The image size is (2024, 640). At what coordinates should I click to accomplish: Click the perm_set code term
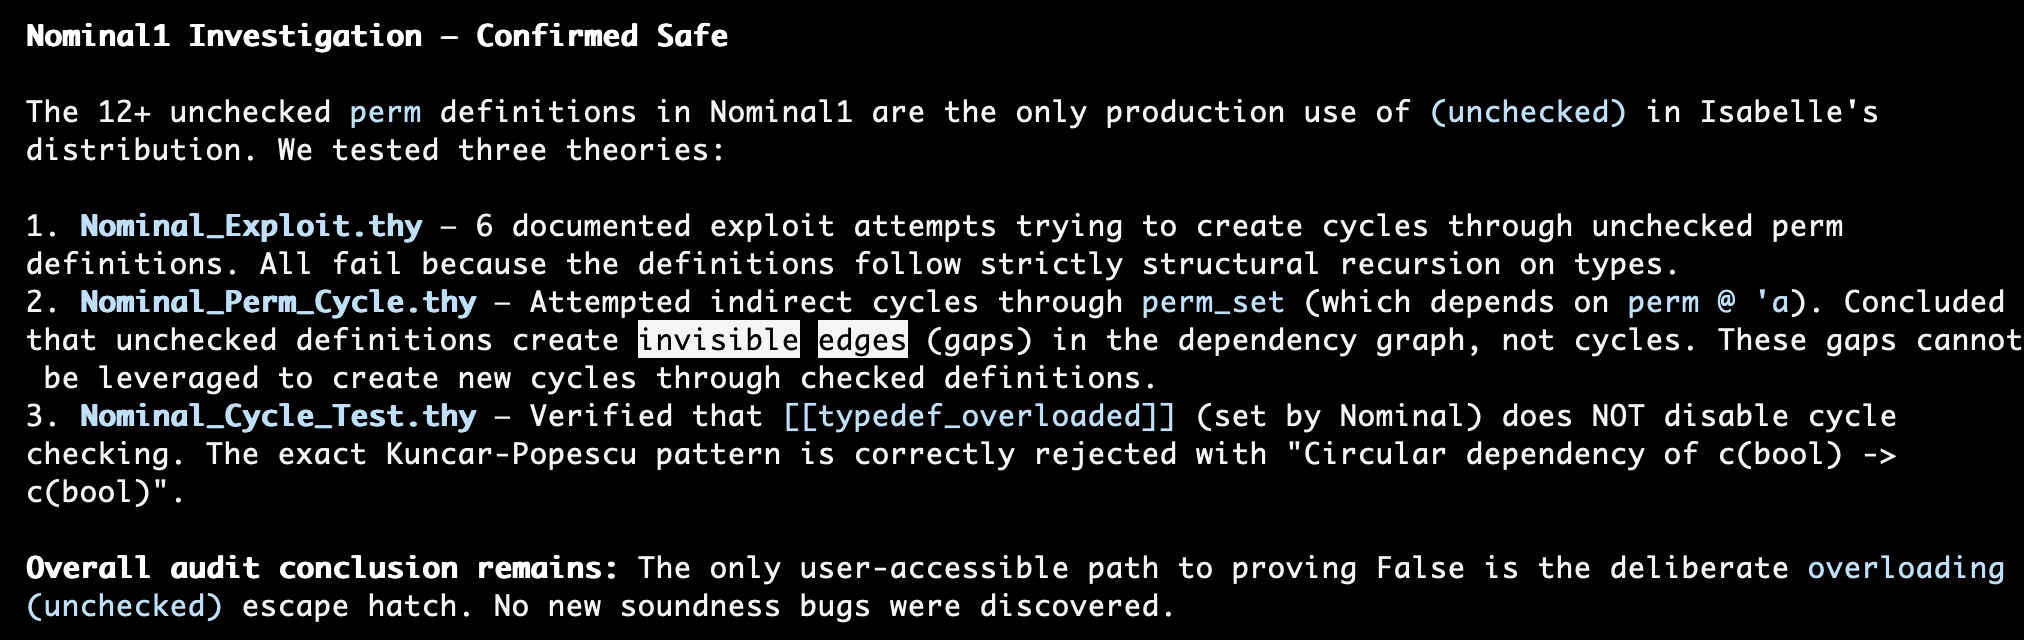pyautogui.click(x=1213, y=302)
